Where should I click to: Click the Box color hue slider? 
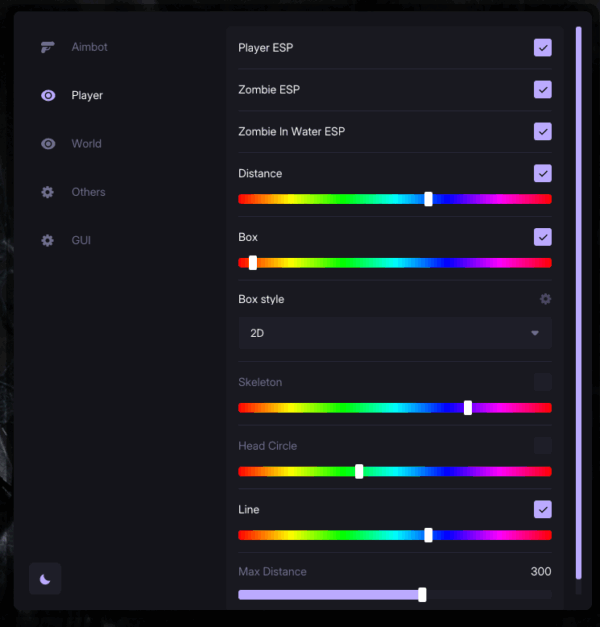395,263
